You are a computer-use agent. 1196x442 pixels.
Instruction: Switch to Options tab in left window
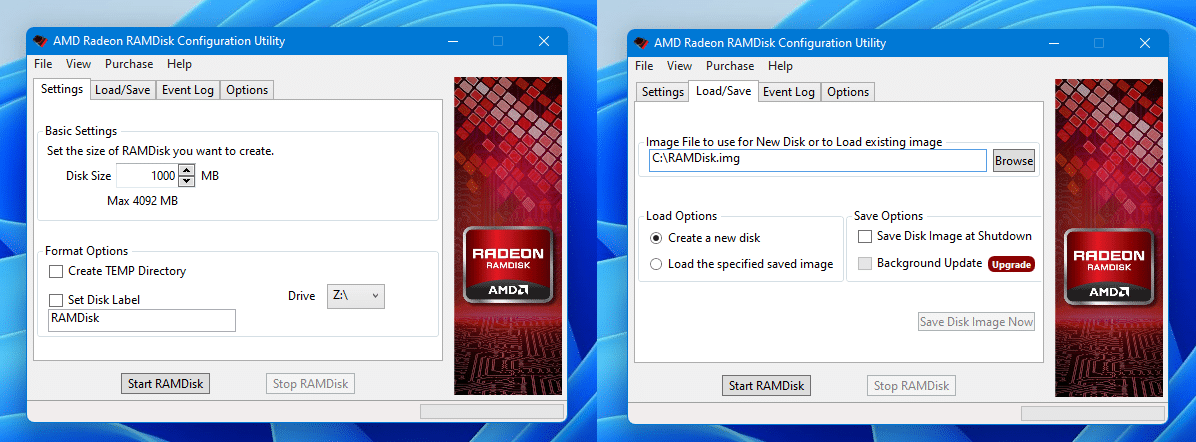(x=247, y=90)
